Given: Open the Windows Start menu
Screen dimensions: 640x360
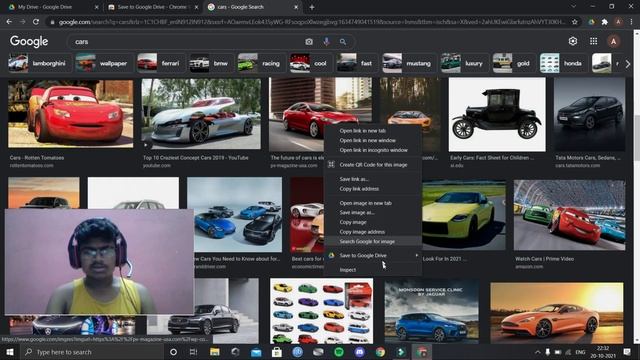Looking at the screenshot, I should (9, 352).
